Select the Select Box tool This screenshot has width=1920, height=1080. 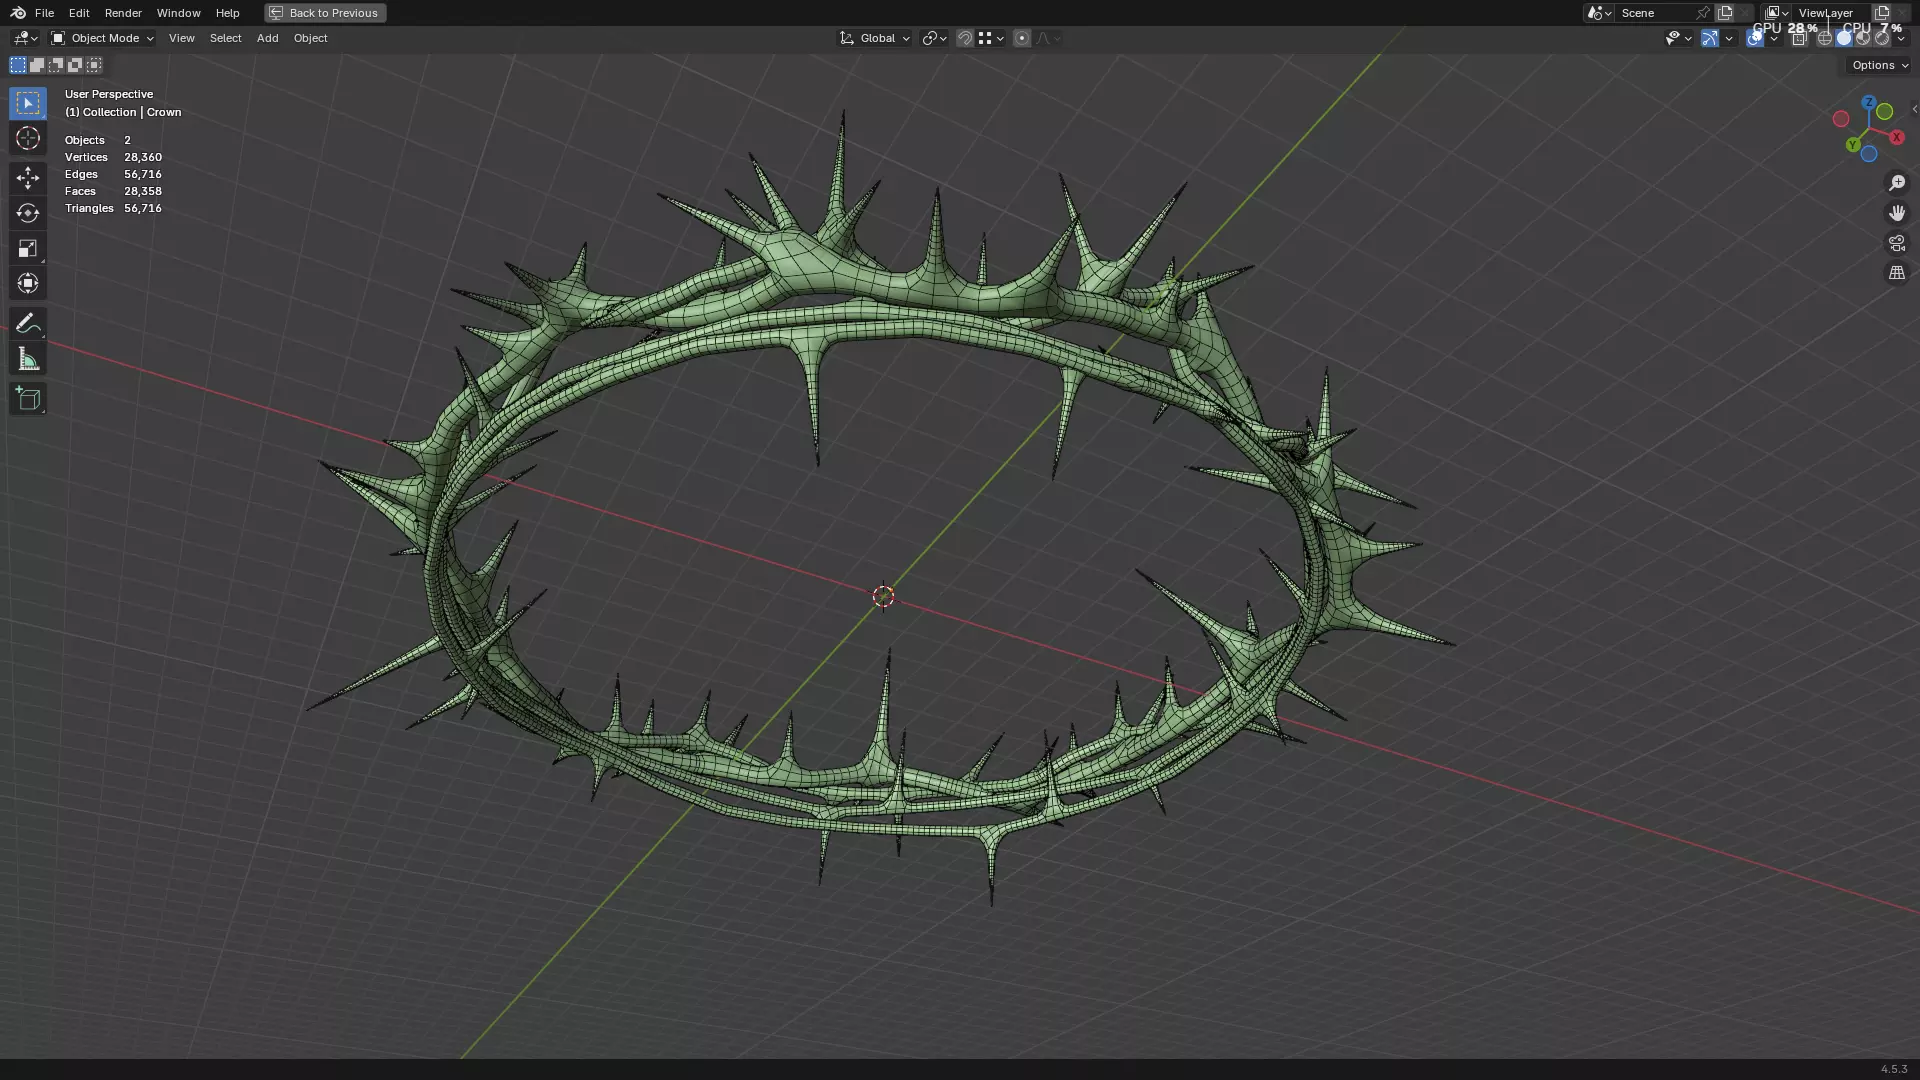click(28, 103)
